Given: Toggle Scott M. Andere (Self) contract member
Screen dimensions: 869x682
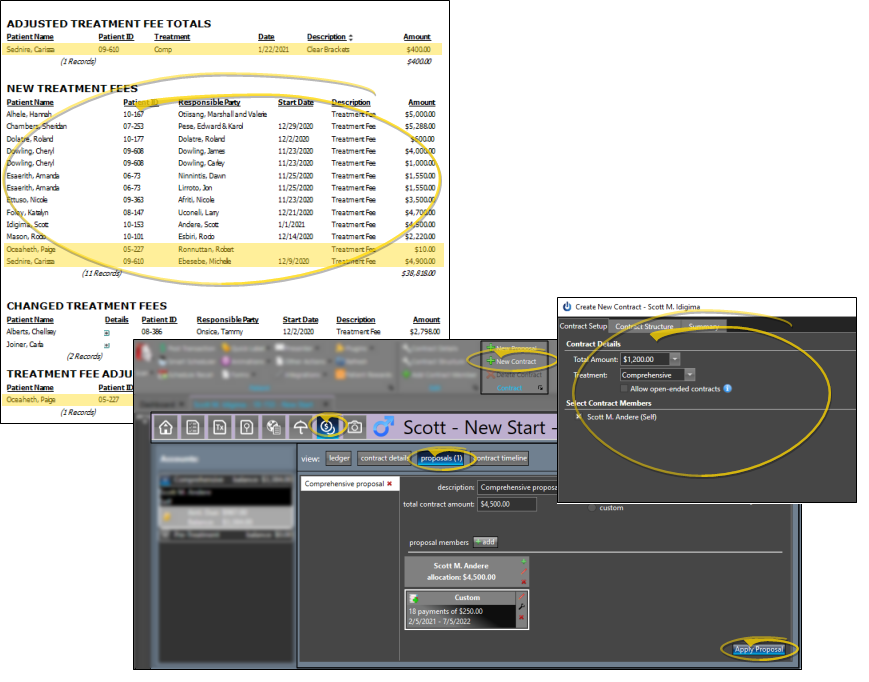Looking at the screenshot, I should coord(578,416).
